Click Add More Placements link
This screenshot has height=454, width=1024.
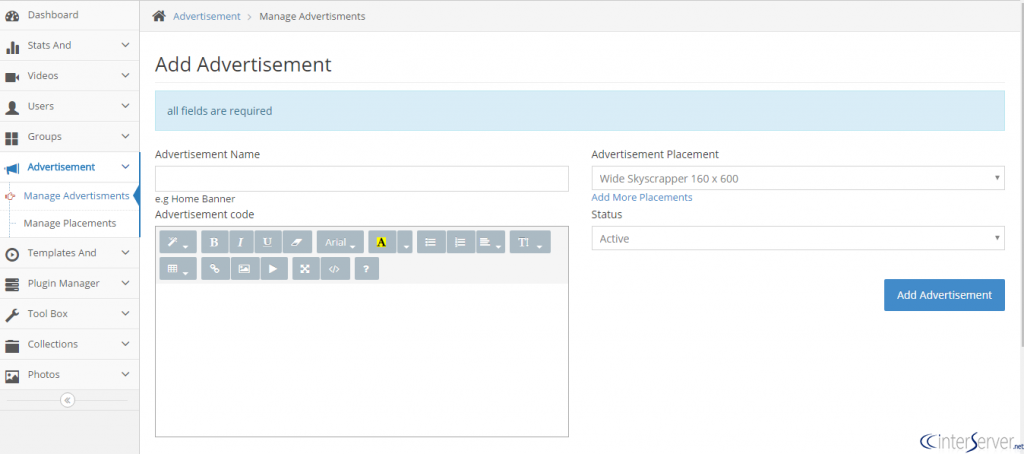[642, 197]
